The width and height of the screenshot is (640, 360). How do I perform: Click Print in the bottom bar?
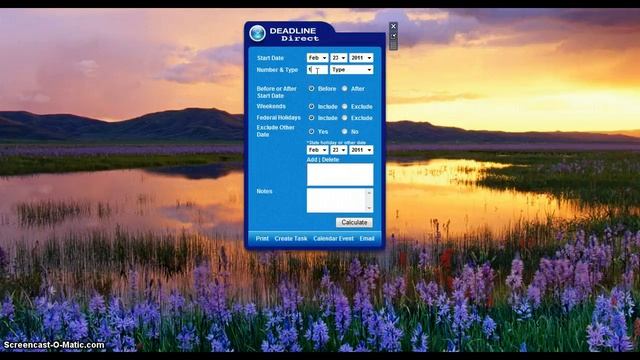coord(262,238)
